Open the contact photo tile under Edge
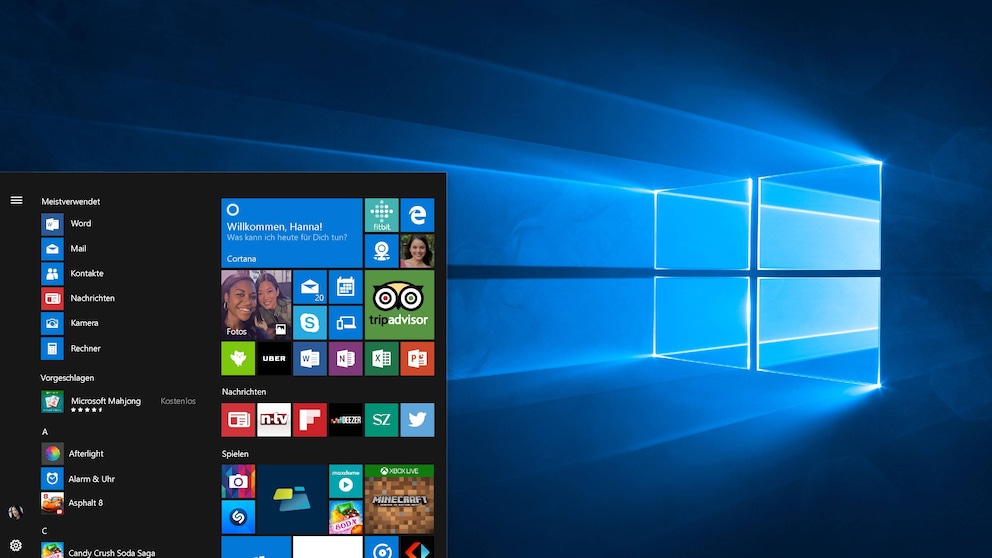Viewport: 992px width, 558px height. 417,251
